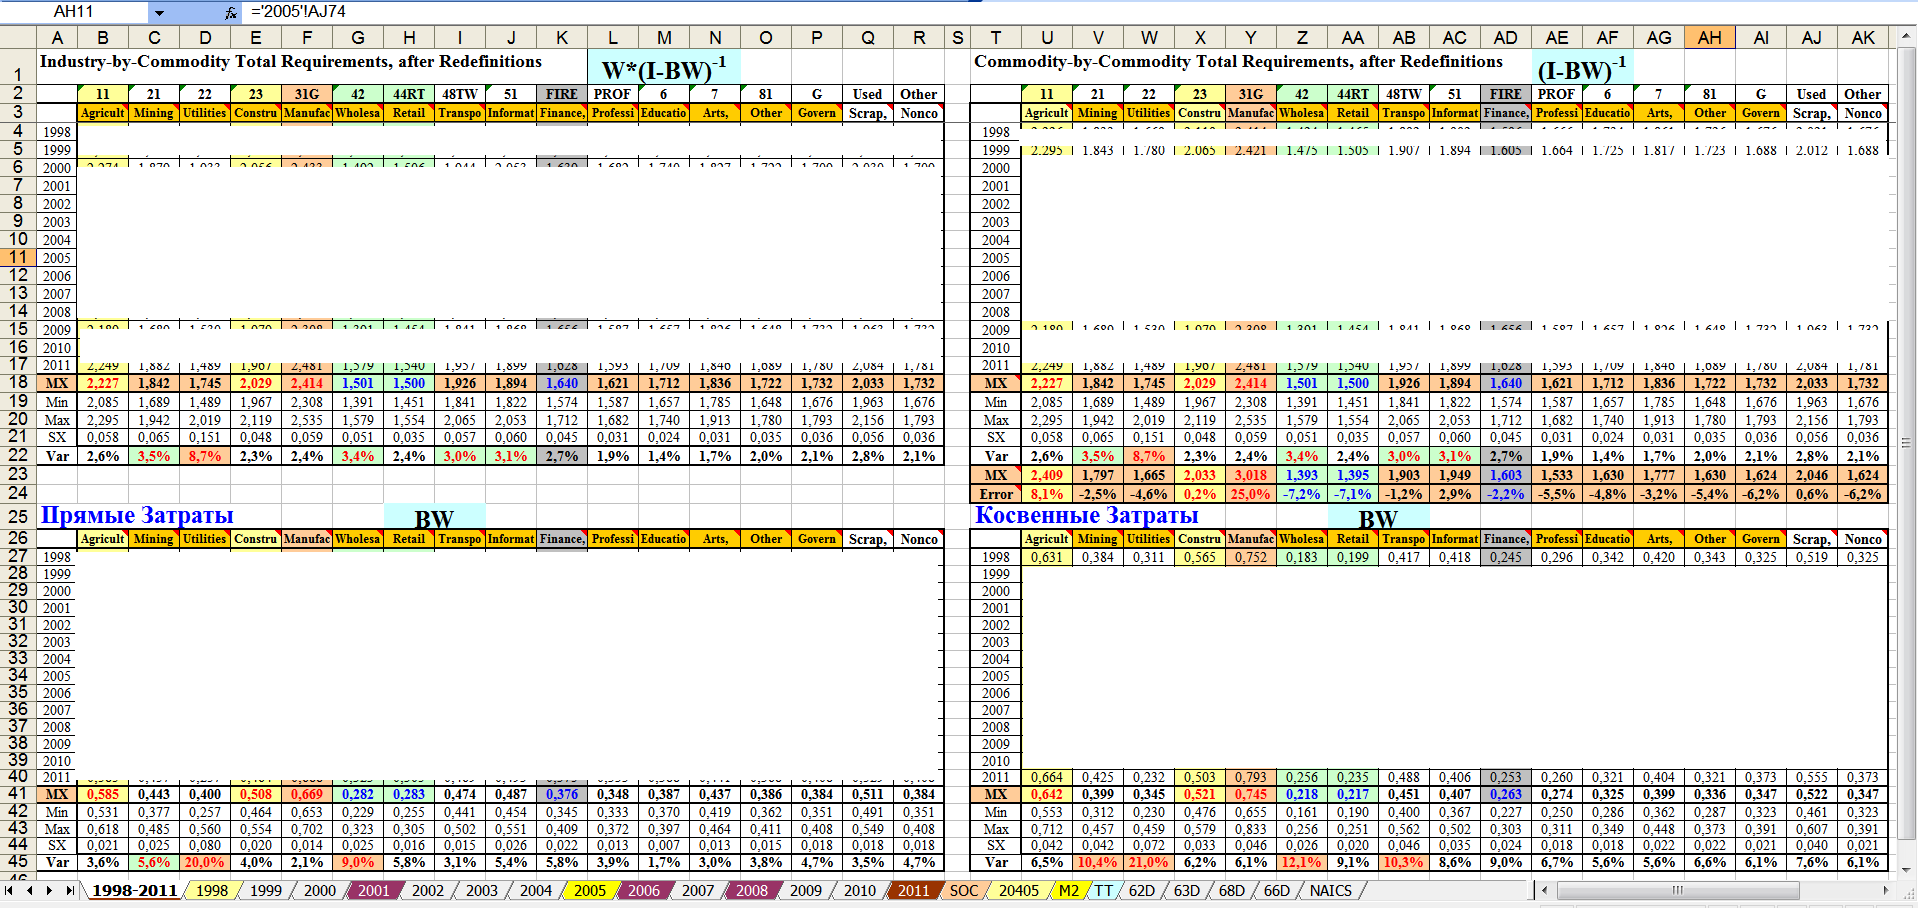Click horizontal scrollbar right arrow
The height and width of the screenshot is (908, 1918).
click(1886, 890)
